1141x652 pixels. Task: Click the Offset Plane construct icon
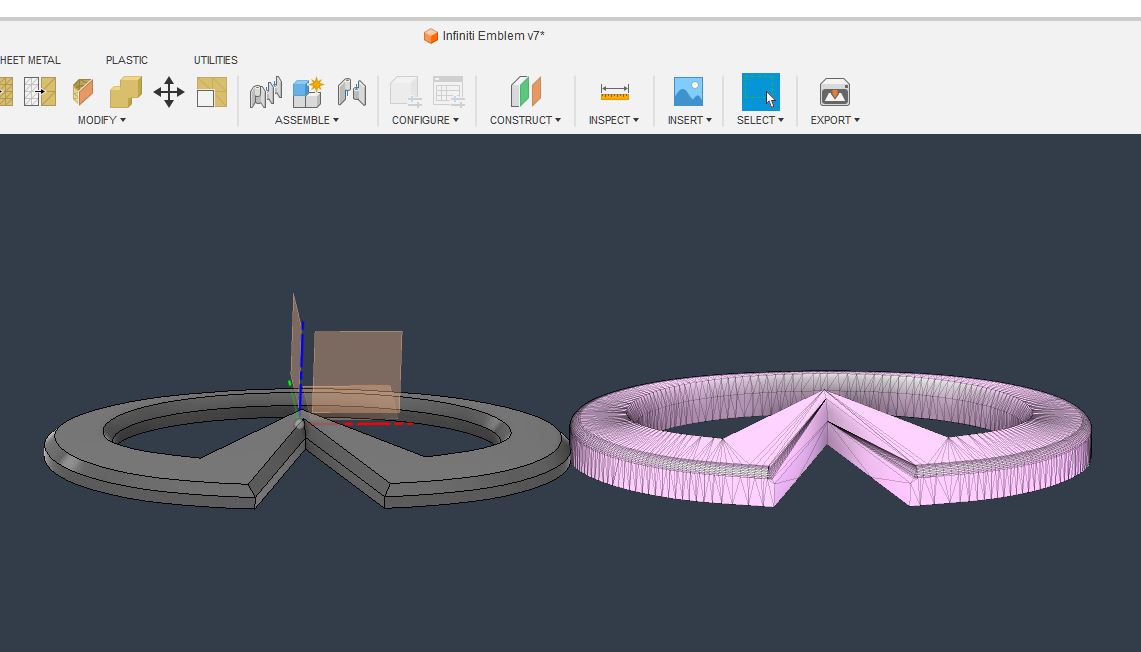525,93
